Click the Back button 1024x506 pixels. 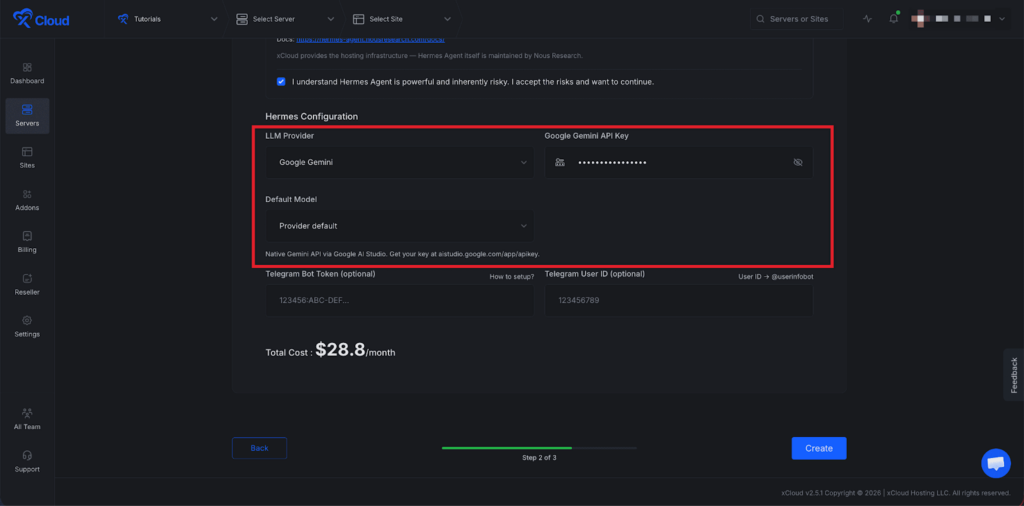coord(259,448)
